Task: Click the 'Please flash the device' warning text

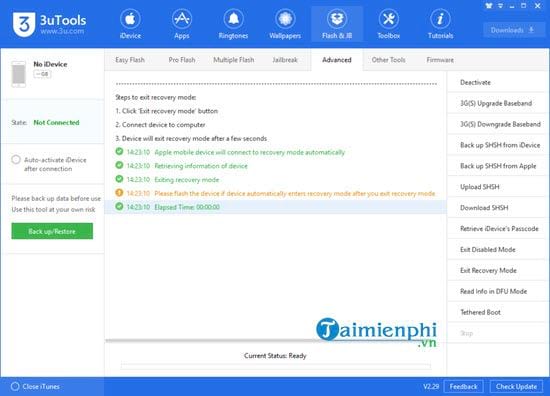Action: (x=295, y=194)
